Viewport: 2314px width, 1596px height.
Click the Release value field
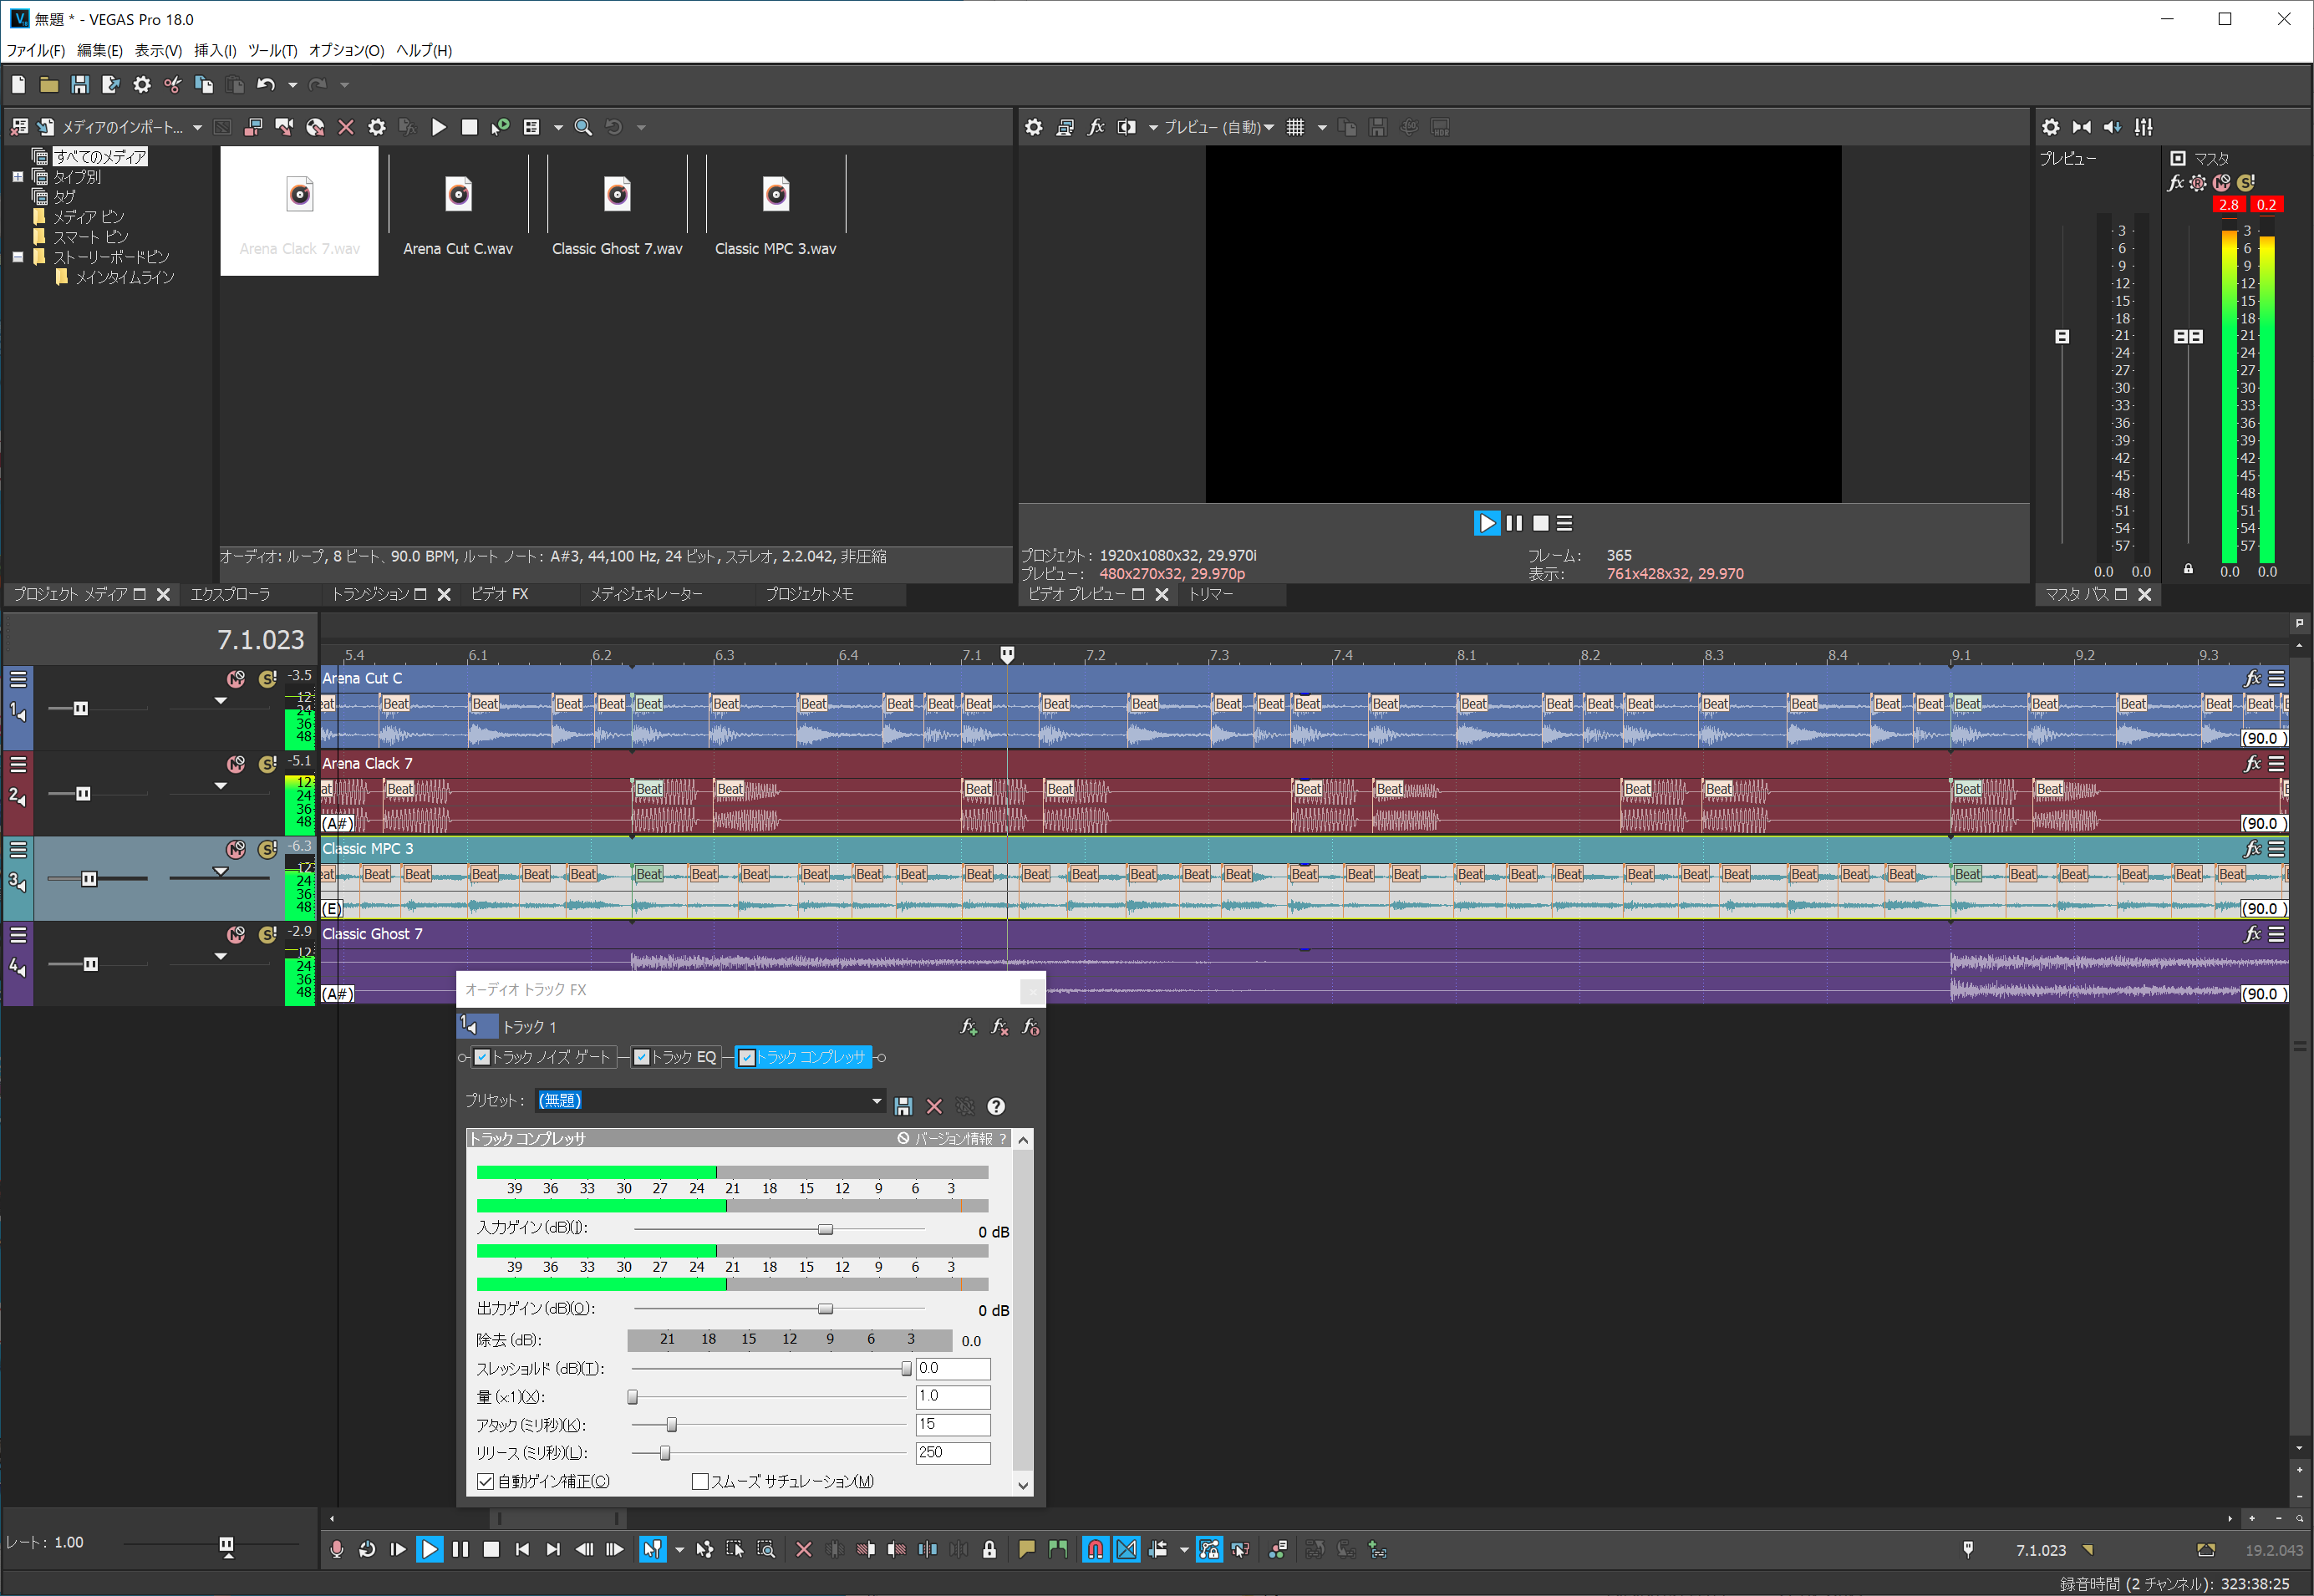tap(953, 1452)
